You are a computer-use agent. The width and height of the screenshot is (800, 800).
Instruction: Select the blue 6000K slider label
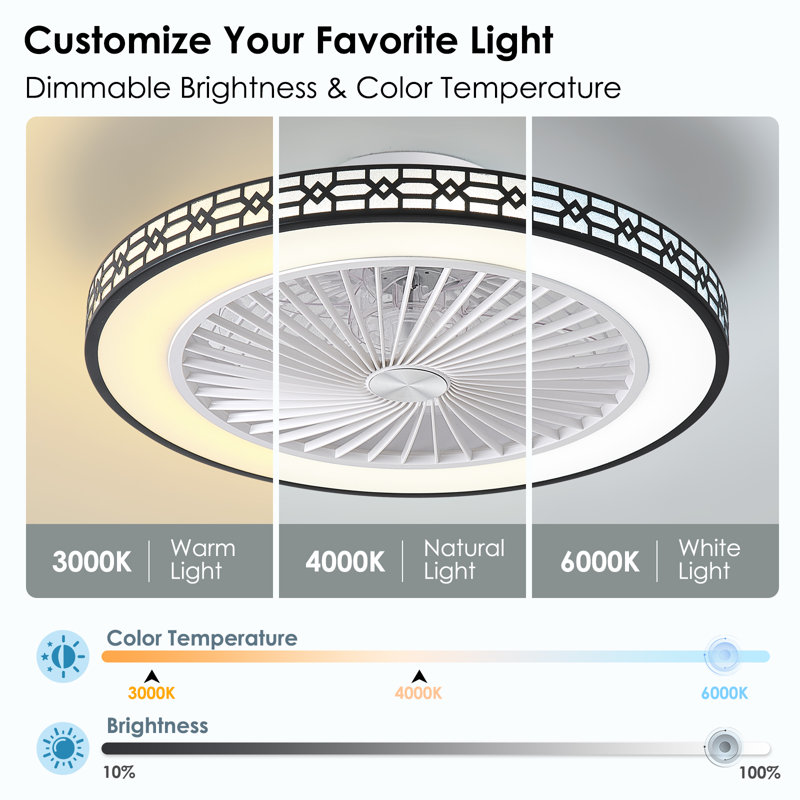(x=724, y=693)
